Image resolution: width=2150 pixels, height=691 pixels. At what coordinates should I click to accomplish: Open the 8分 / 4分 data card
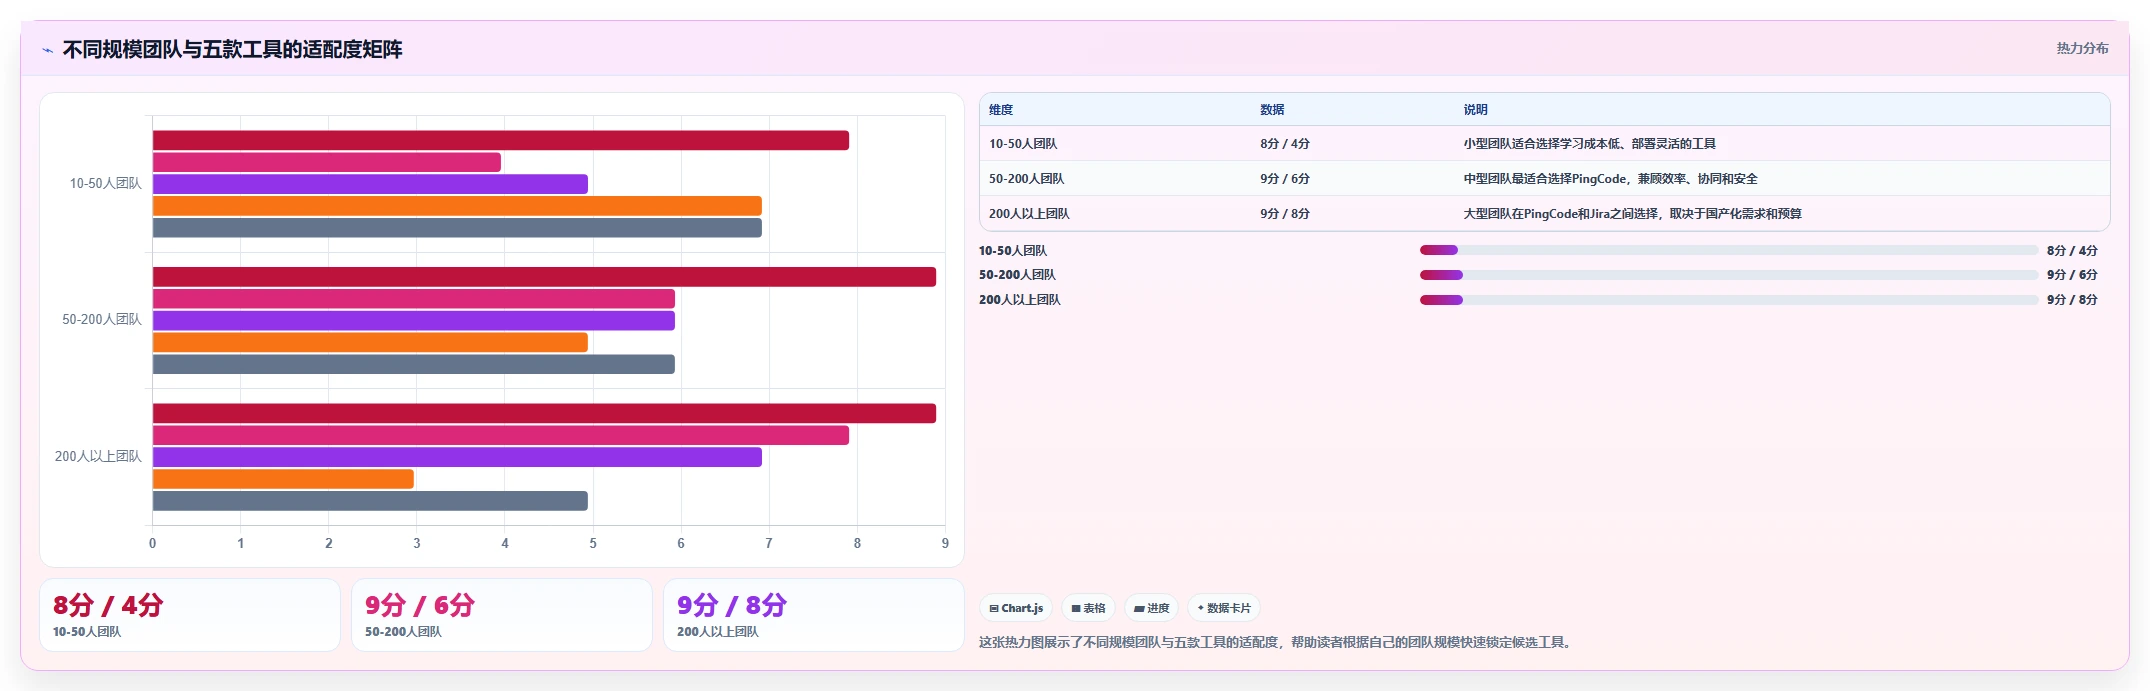point(190,615)
